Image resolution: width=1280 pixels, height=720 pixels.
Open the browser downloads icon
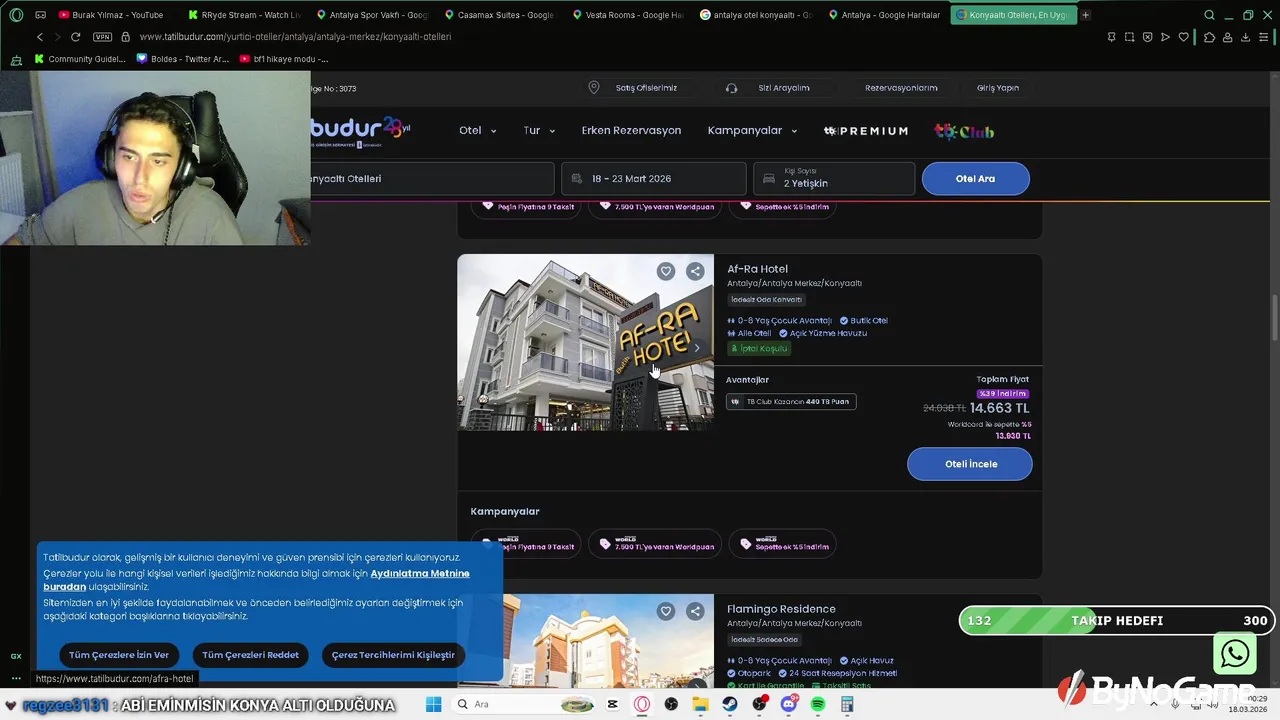1246,37
